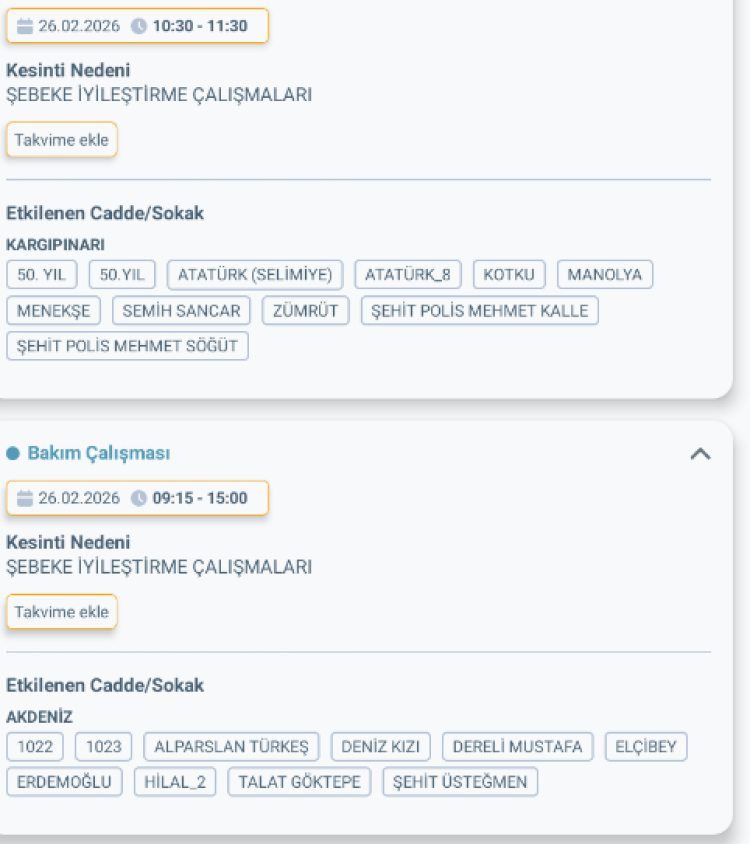Screen dimensions: 750x844
Task: Click the Takvime ekle button in the first card
Action: [61, 140]
